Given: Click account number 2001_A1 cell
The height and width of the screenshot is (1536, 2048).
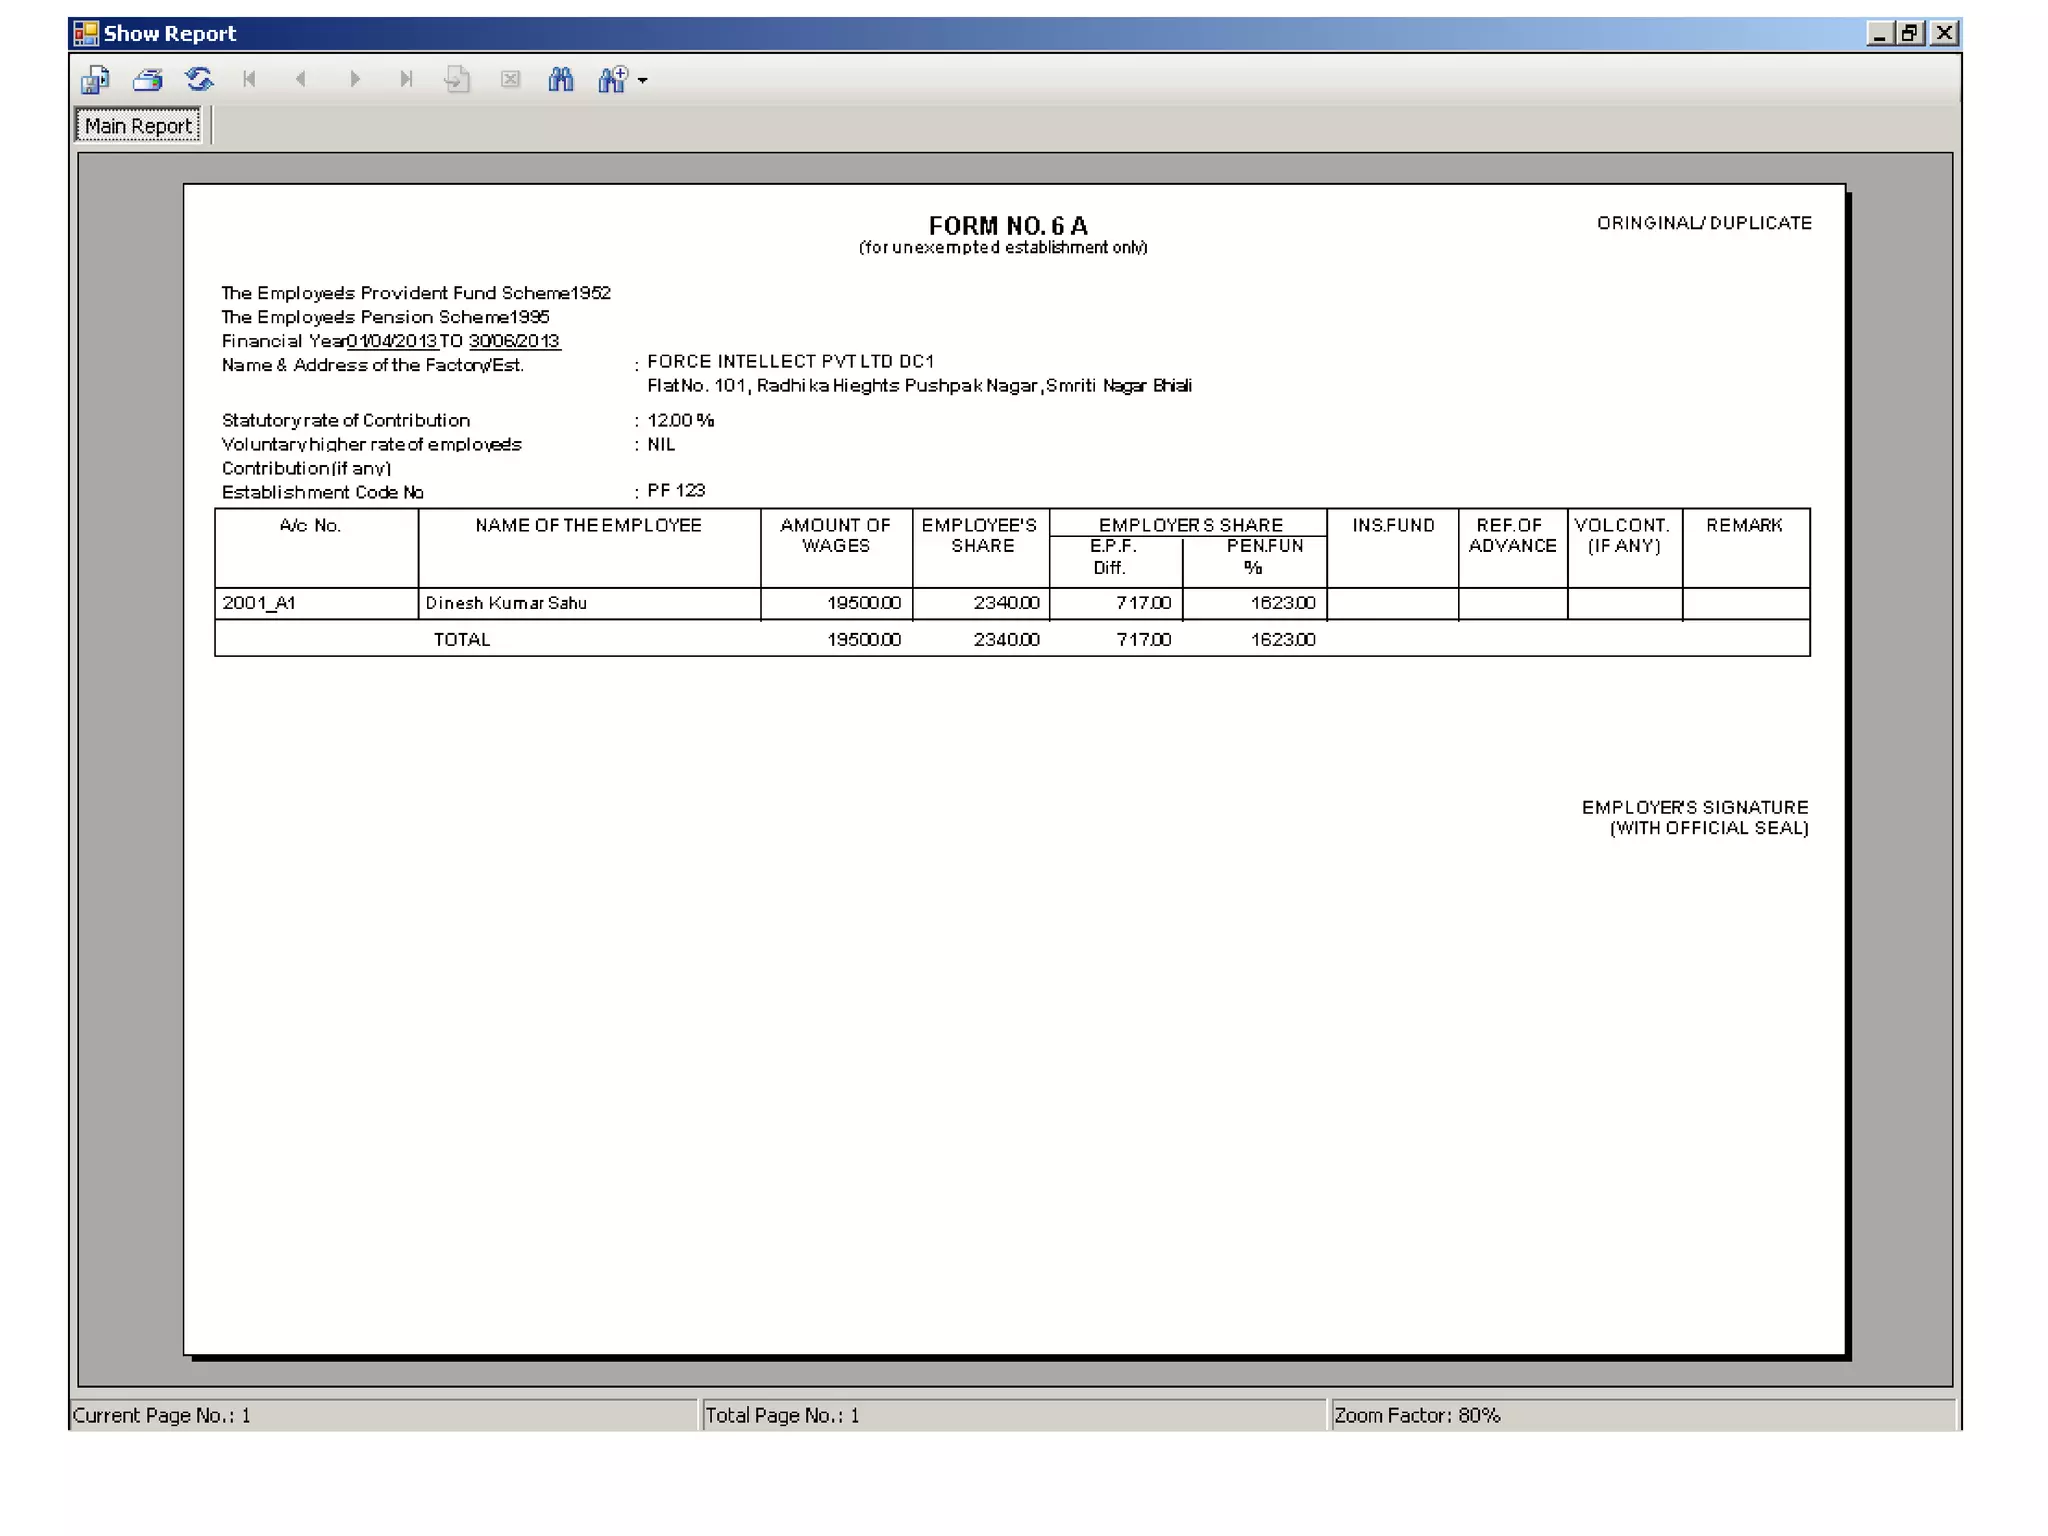Looking at the screenshot, I should pyautogui.click(x=259, y=603).
